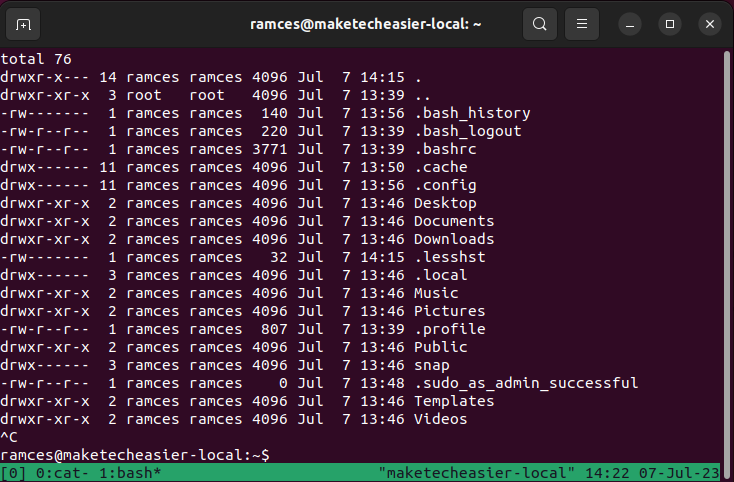
Task: Open a new terminal tab
Action: pos(23,24)
